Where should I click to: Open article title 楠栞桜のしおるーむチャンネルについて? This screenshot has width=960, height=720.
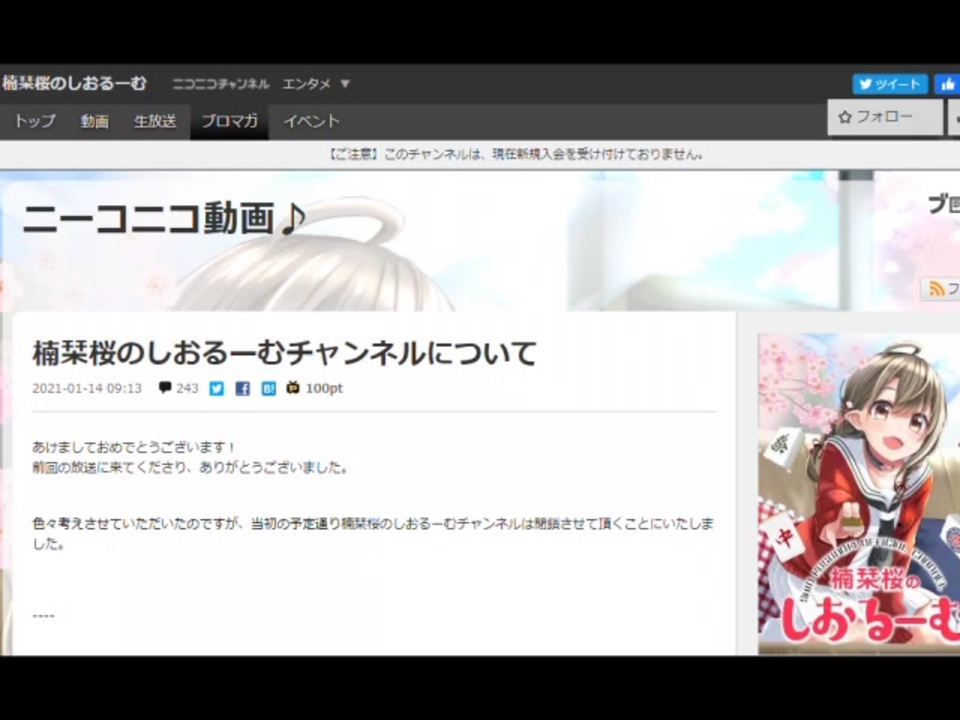tap(285, 353)
